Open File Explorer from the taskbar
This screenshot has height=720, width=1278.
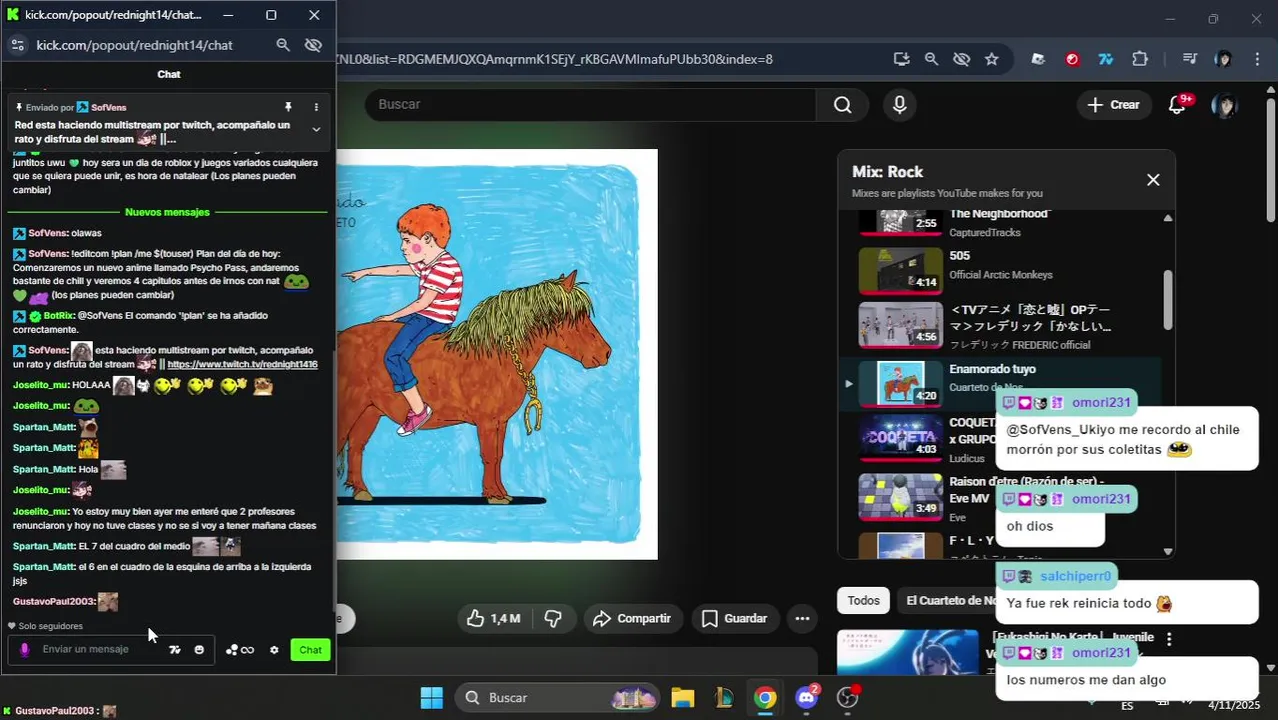[682, 698]
